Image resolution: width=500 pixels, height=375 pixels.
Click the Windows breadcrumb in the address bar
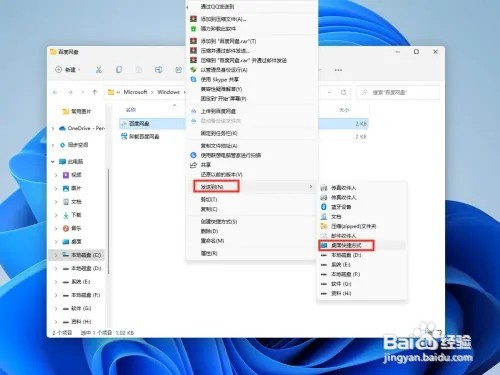[168, 92]
